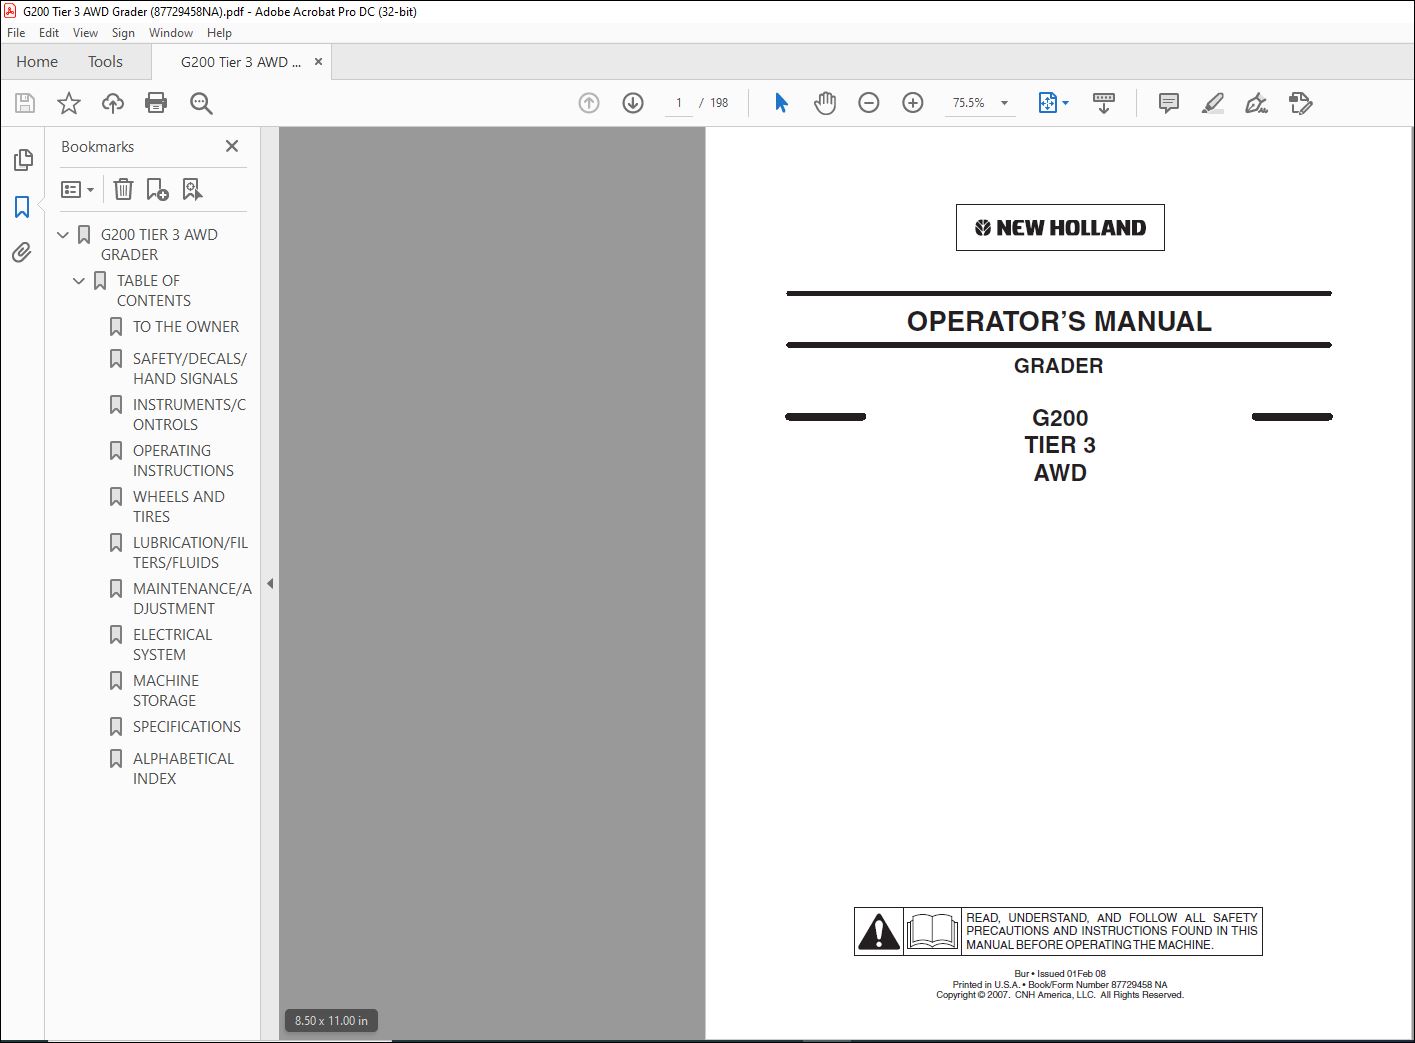1415x1043 pixels.
Task: Switch to the Home tab
Action: 37,62
